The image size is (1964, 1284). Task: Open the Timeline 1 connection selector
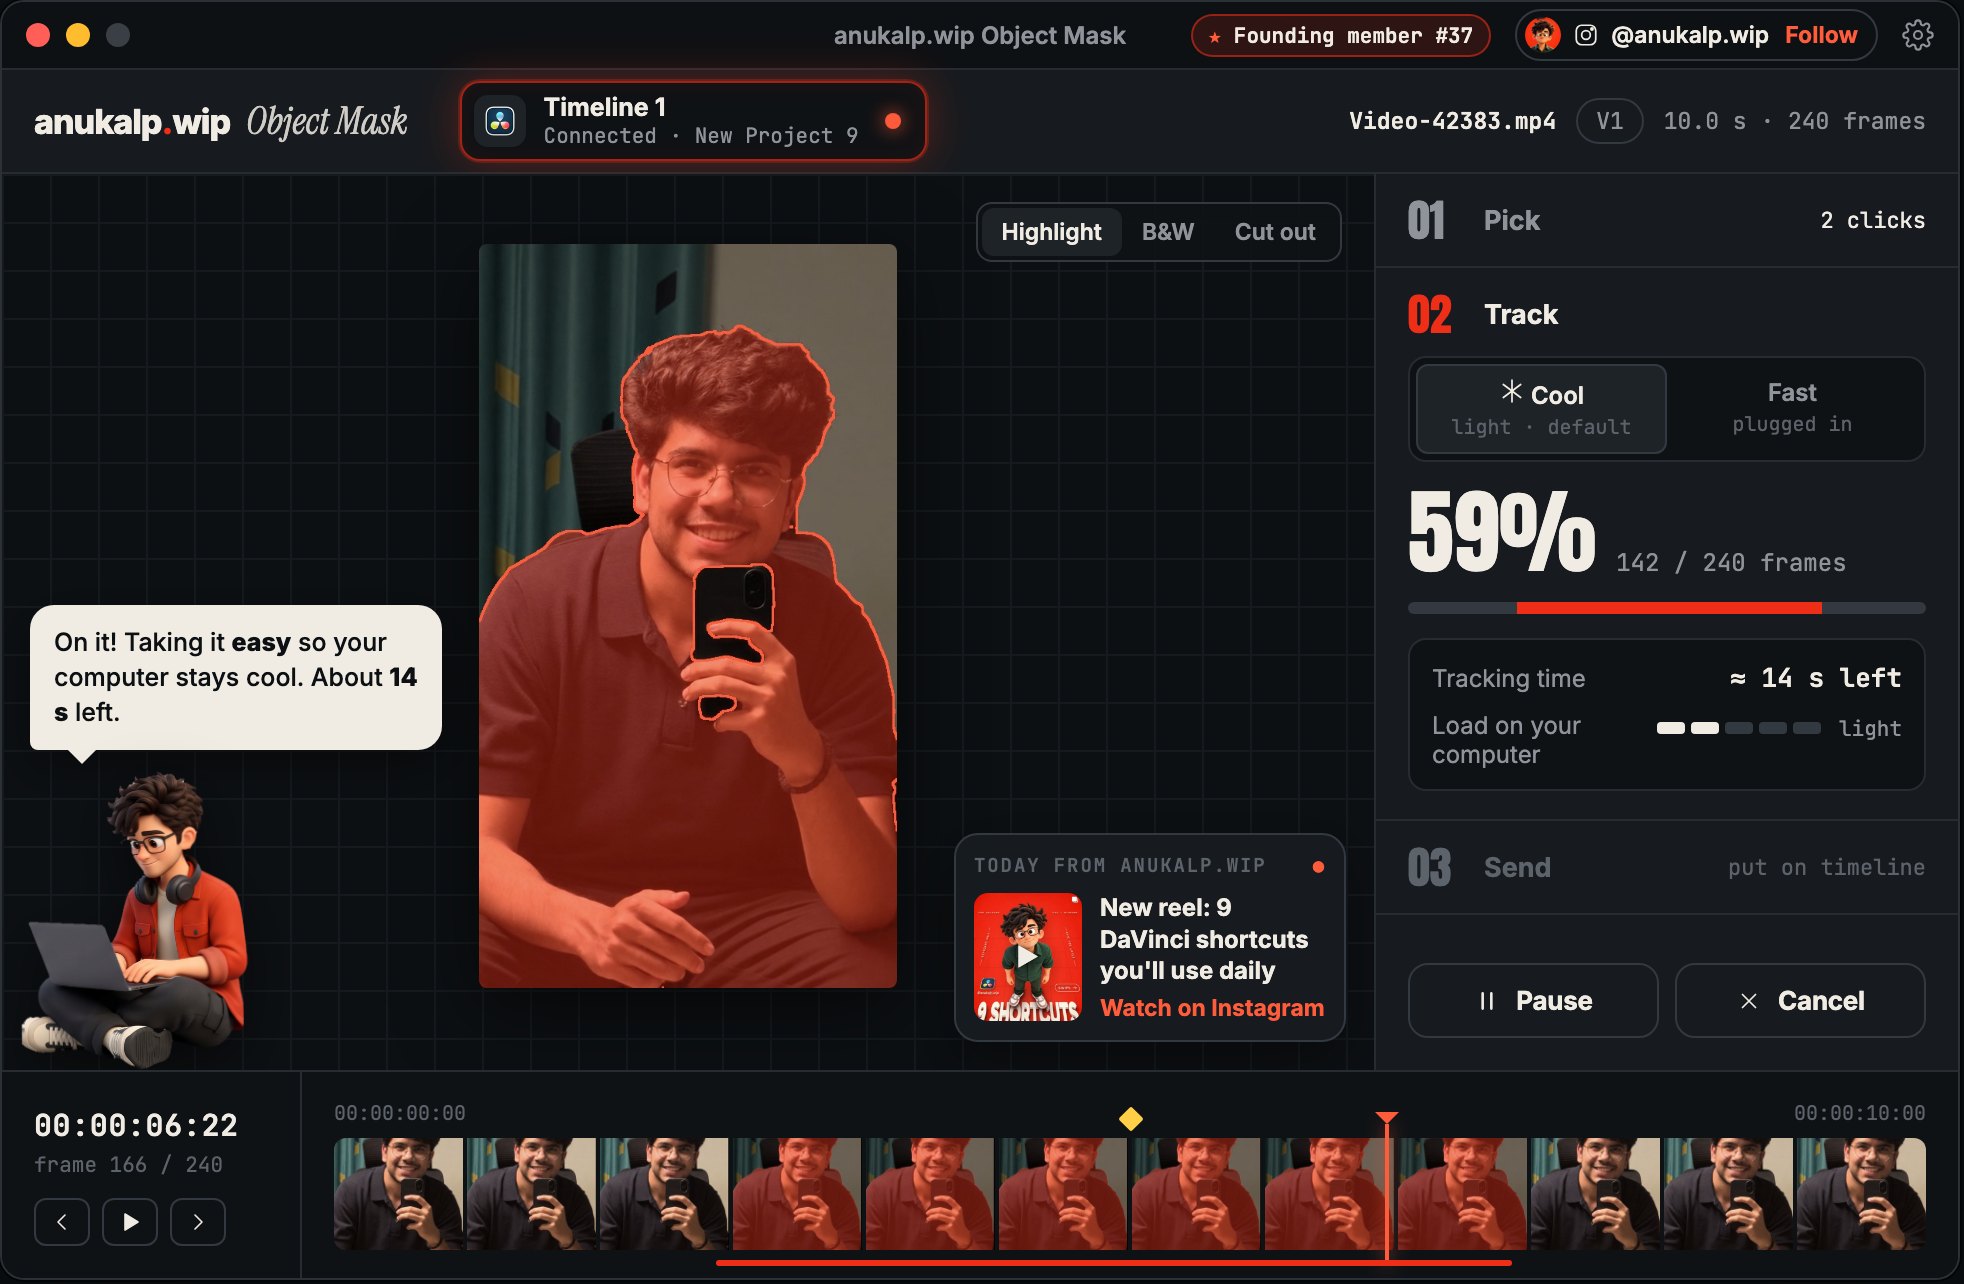point(693,121)
